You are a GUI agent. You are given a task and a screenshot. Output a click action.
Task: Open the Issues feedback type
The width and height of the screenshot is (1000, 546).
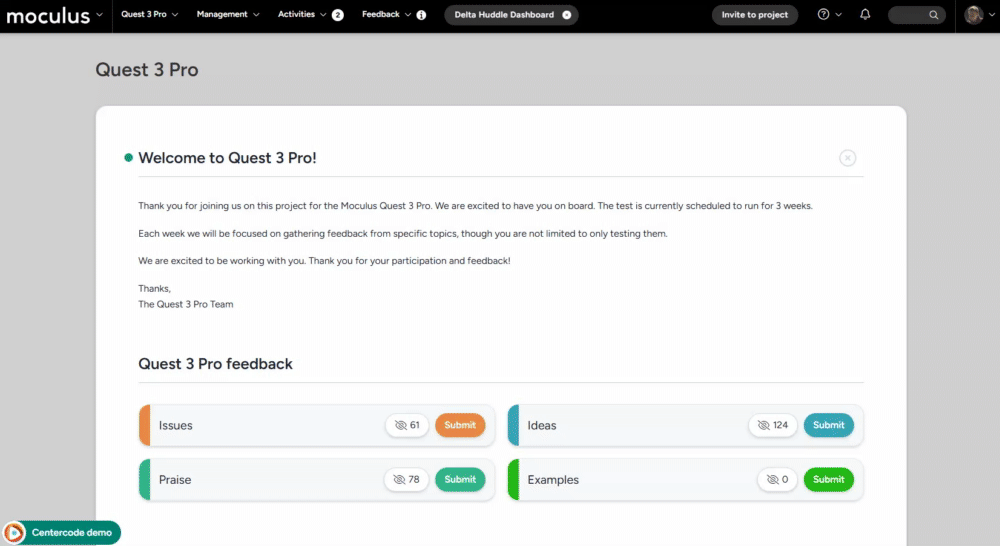click(175, 425)
